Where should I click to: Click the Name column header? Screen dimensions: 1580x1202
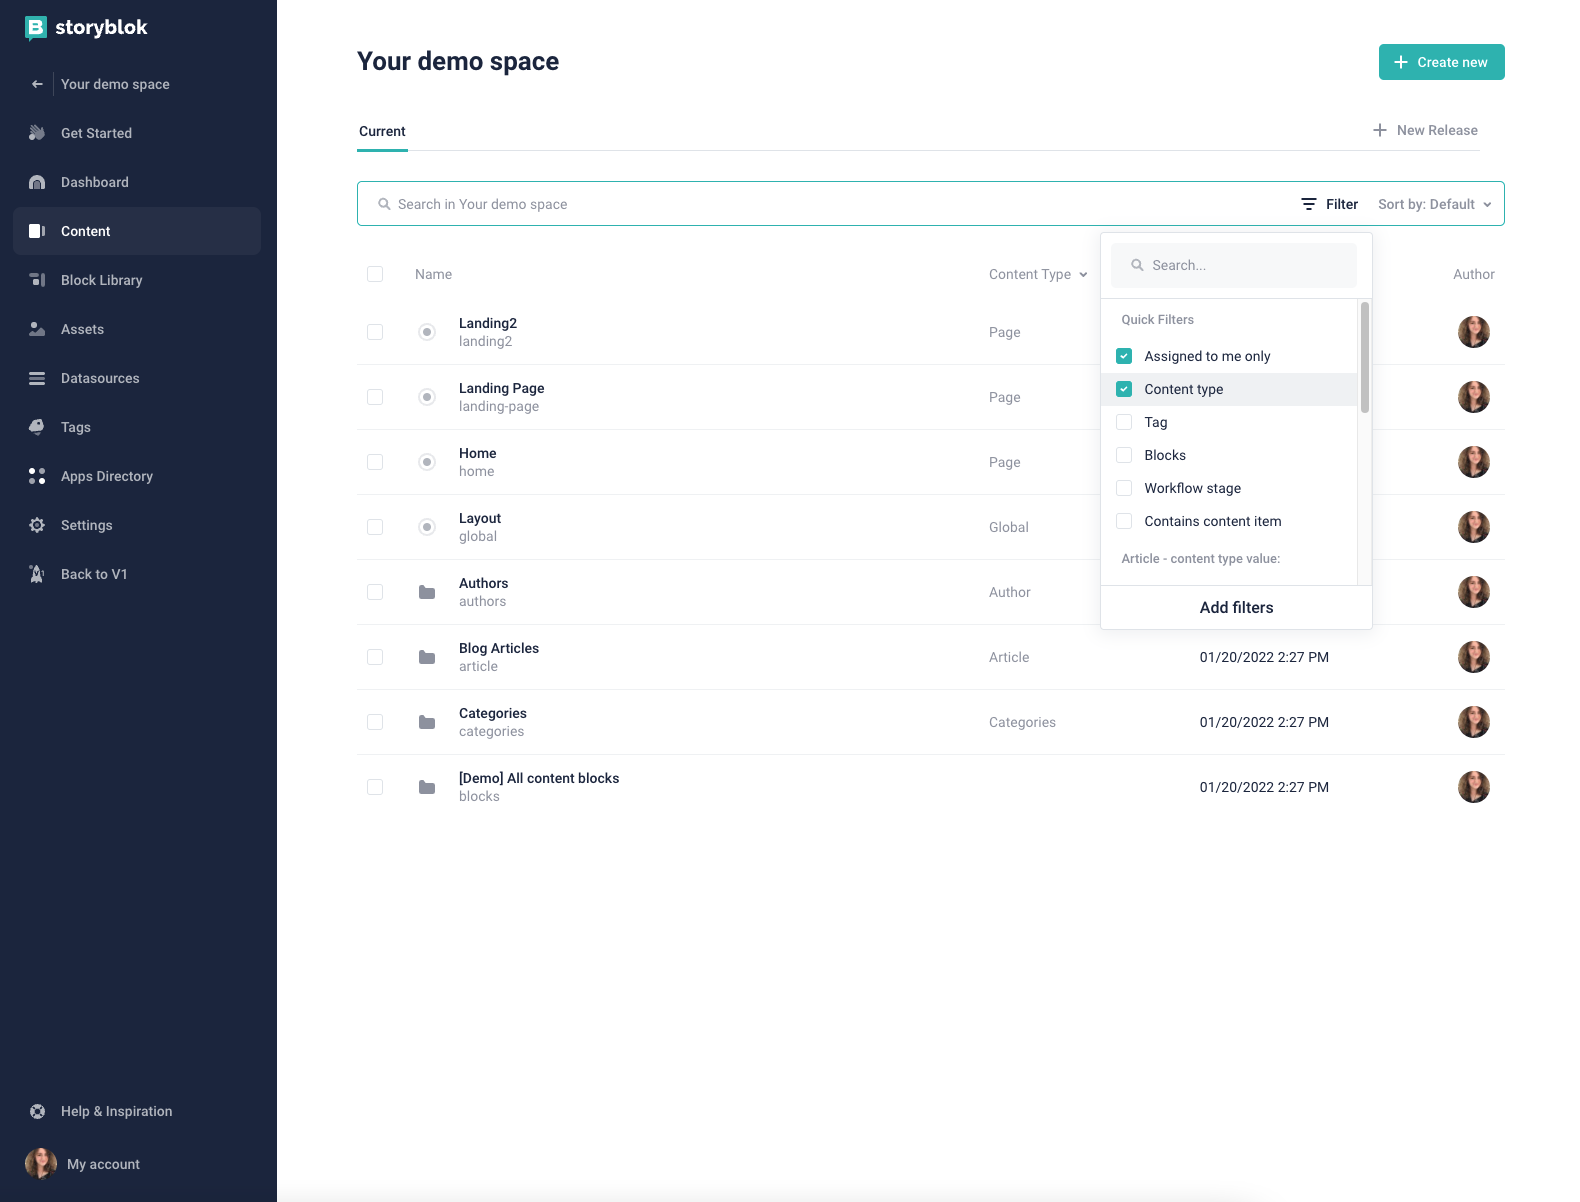433,274
